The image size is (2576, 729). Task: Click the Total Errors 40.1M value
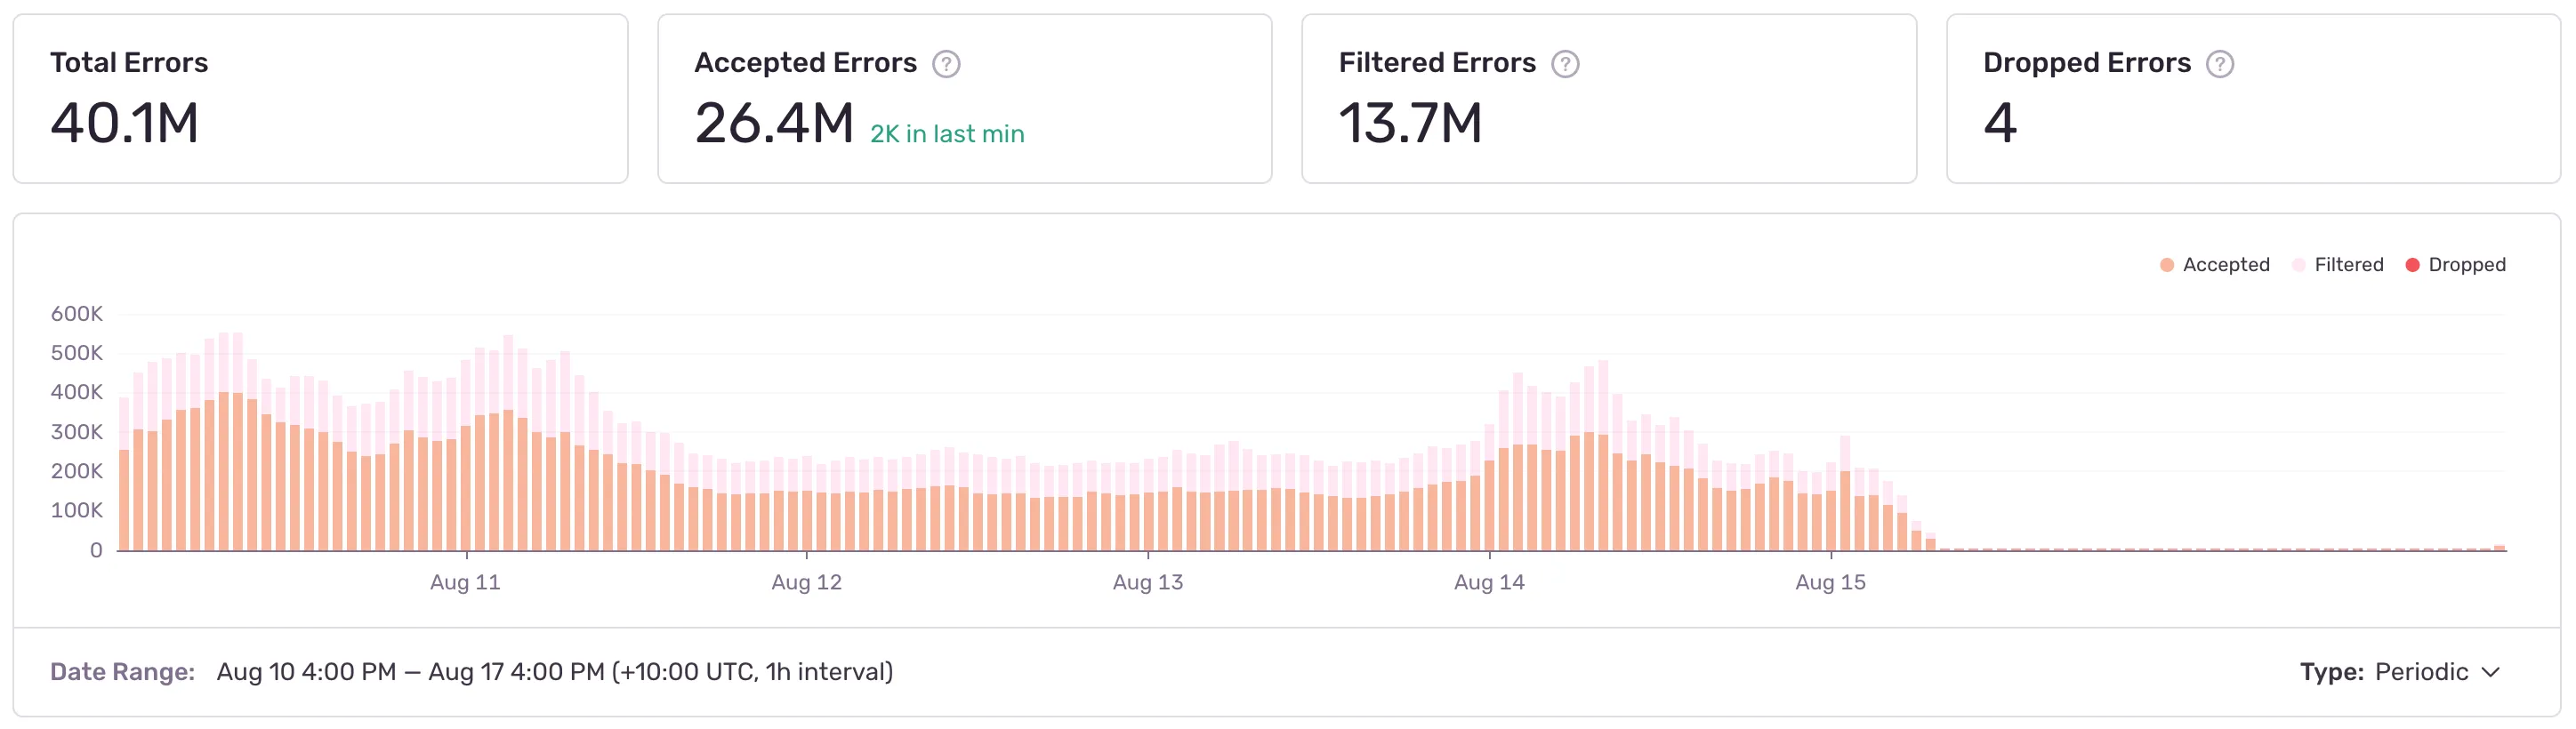pos(125,123)
